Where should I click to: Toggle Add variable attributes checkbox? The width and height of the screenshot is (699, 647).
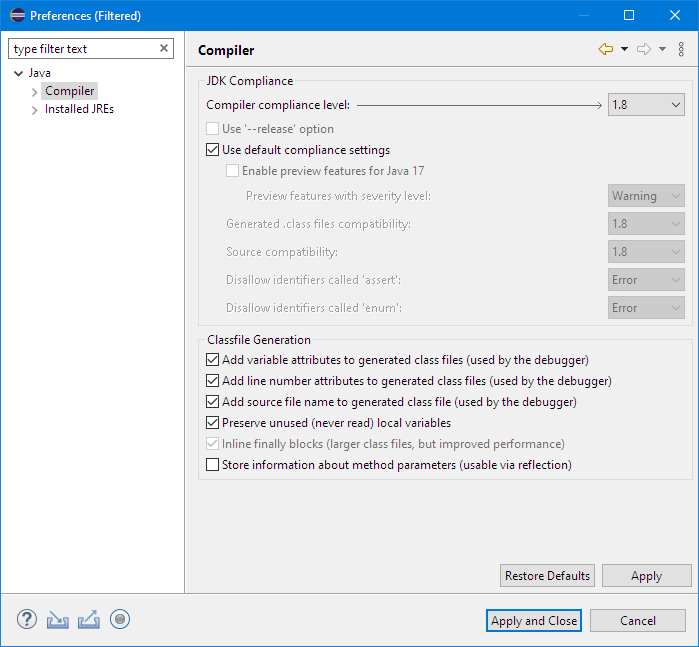212,359
